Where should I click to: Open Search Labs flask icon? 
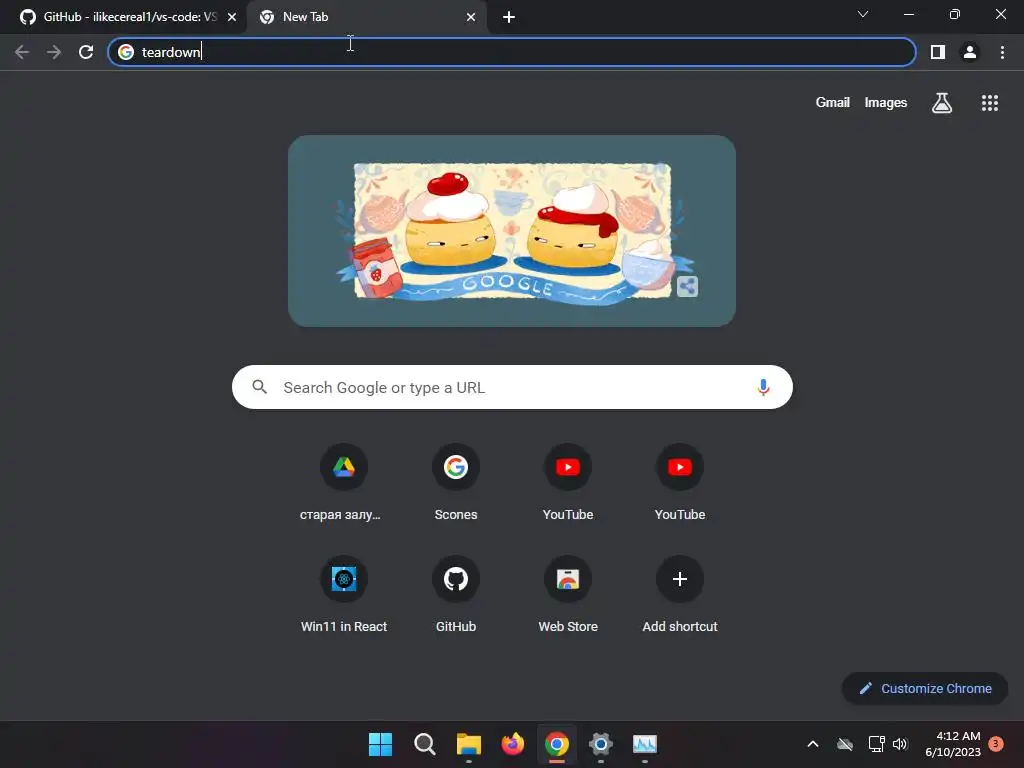(942, 103)
